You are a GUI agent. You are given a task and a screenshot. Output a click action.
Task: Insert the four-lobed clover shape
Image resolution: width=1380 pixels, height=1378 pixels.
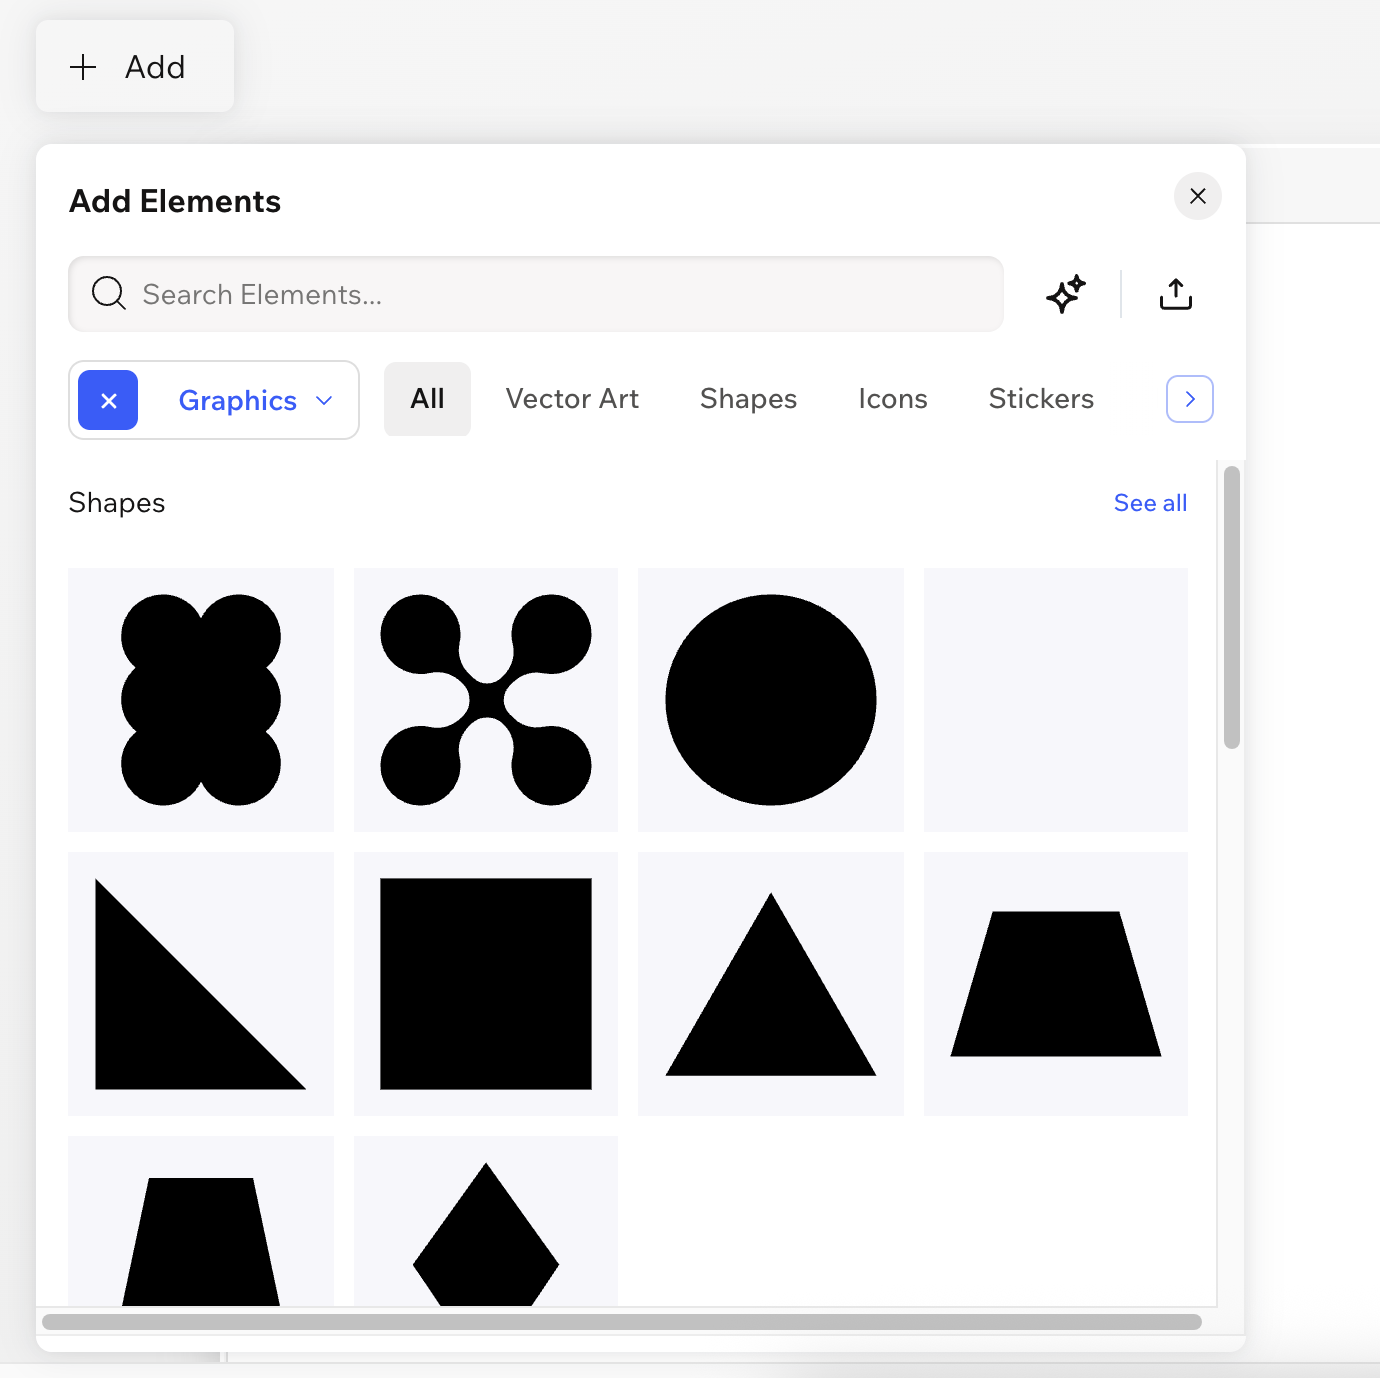pyautogui.click(x=486, y=700)
